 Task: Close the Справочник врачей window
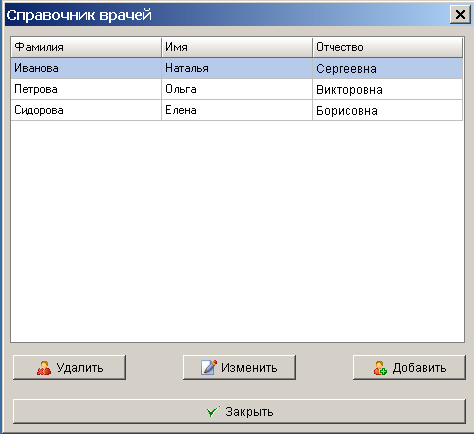(460, 15)
